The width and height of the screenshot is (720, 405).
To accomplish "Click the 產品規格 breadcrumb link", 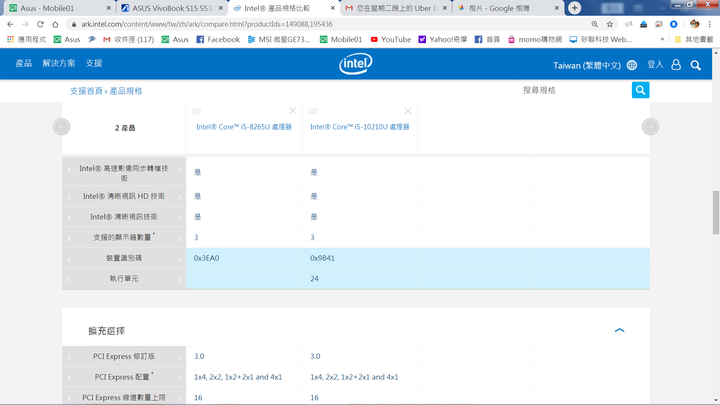I will coord(126,91).
